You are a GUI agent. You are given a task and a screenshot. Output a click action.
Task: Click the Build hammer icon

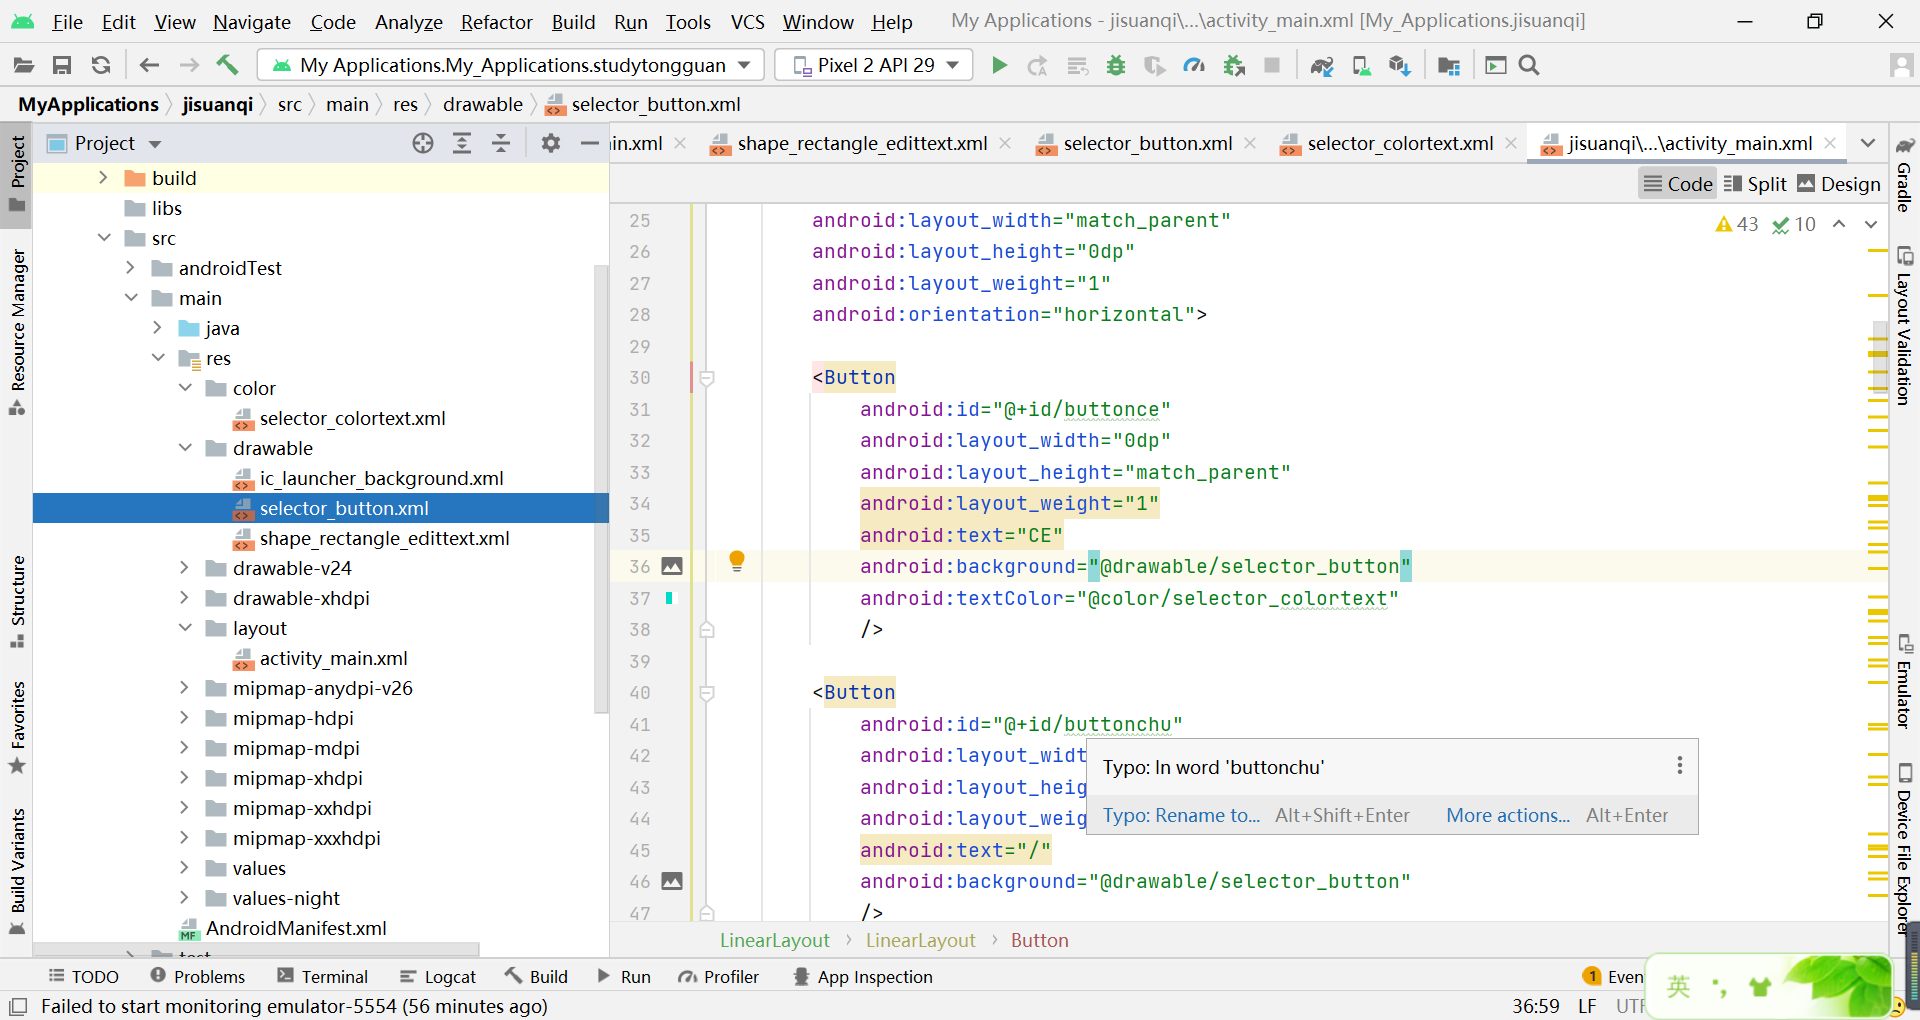[227, 65]
